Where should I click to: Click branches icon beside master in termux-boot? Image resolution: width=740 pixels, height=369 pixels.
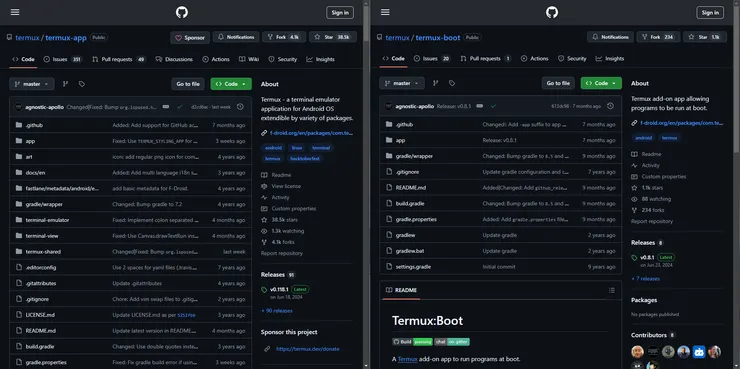436,83
